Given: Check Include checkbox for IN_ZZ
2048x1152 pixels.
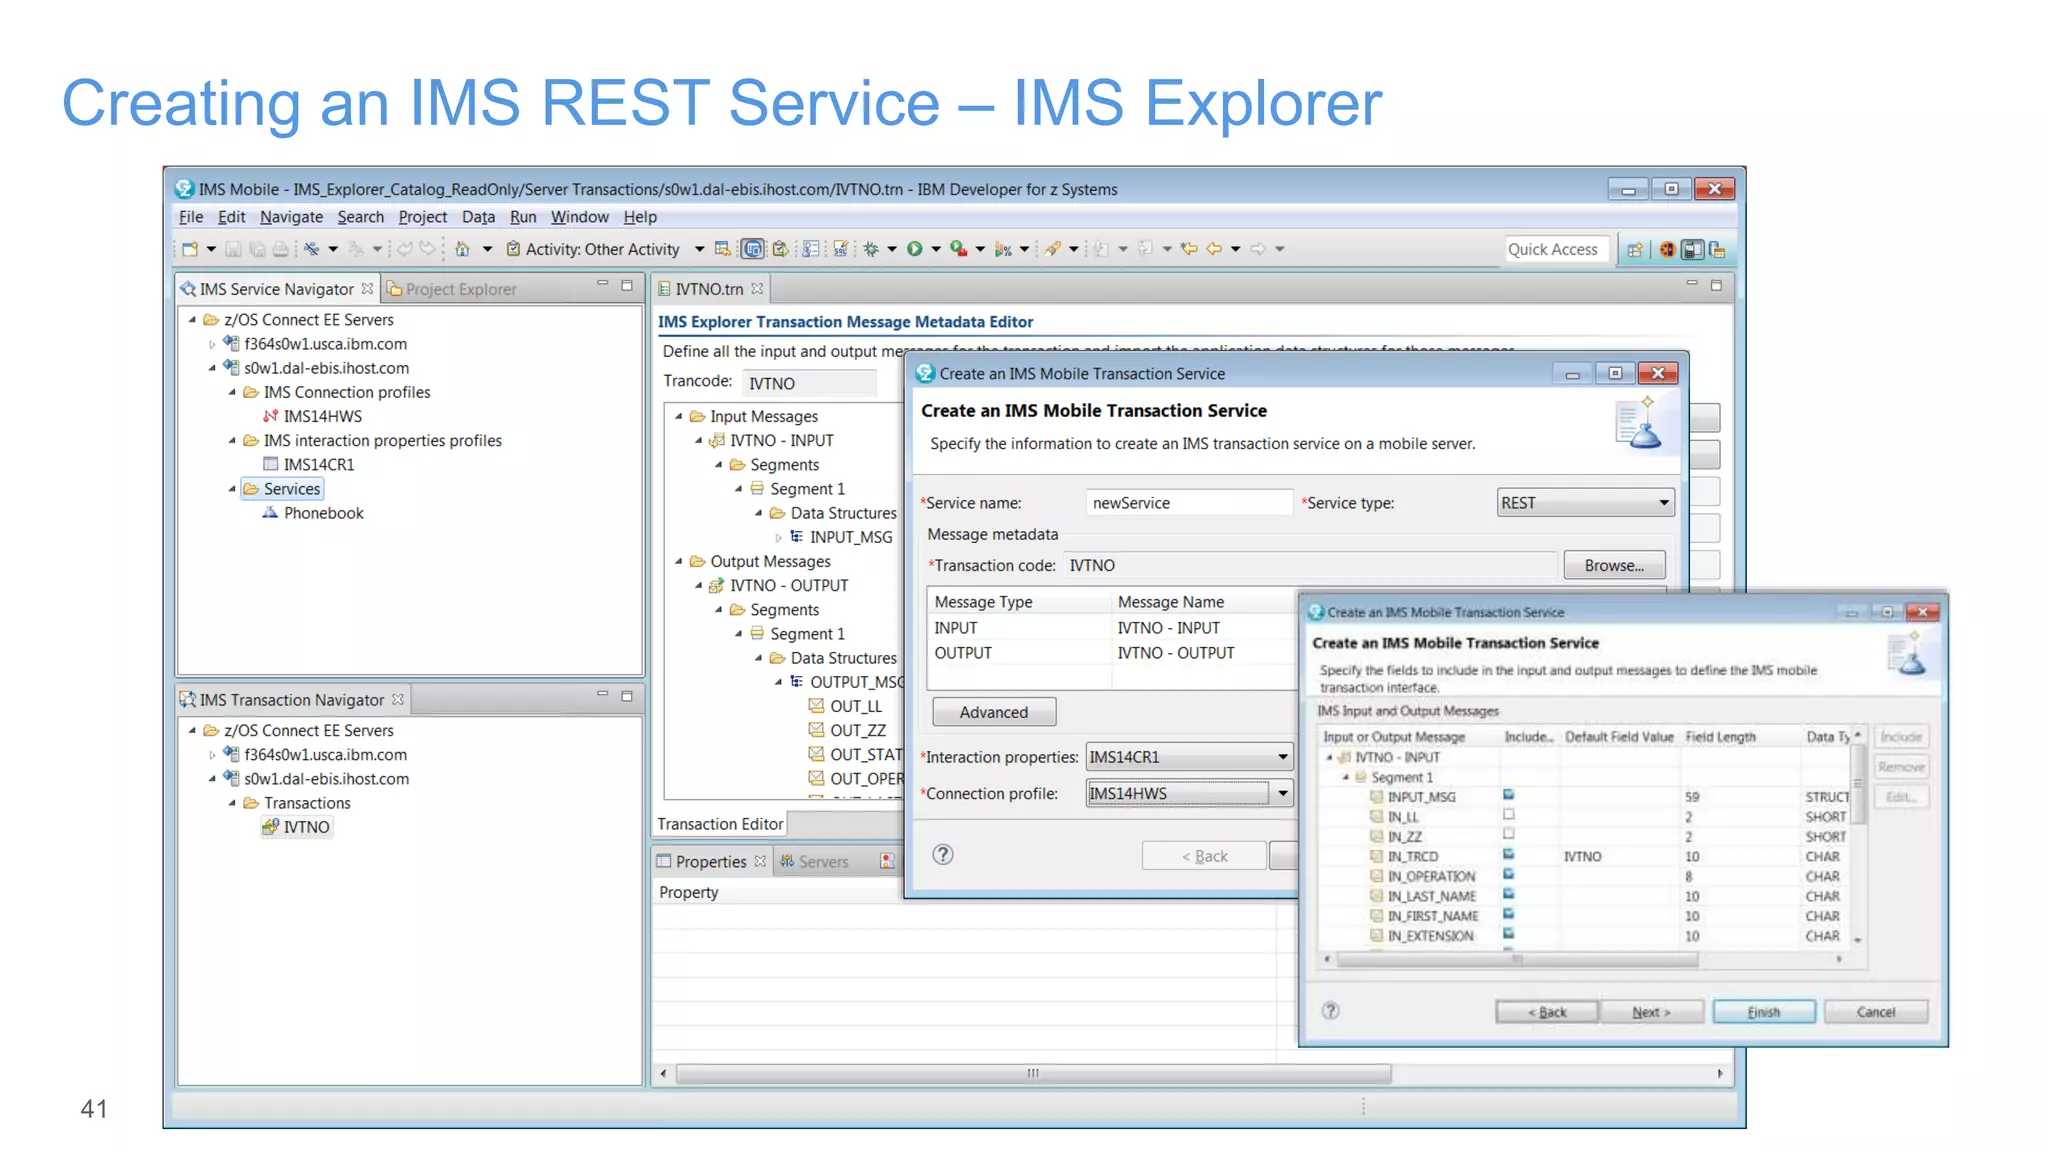Looking at the screenshot, I should click(x=1508, y=834).
